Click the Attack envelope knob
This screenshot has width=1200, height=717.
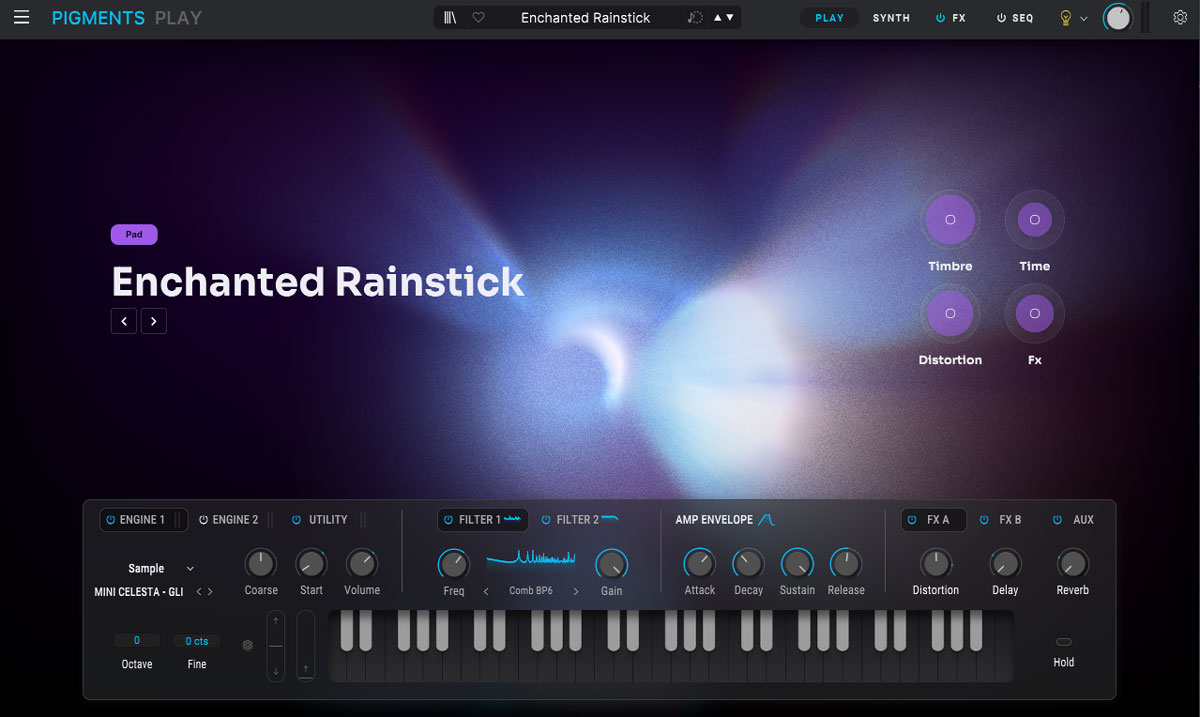point(699,564)
